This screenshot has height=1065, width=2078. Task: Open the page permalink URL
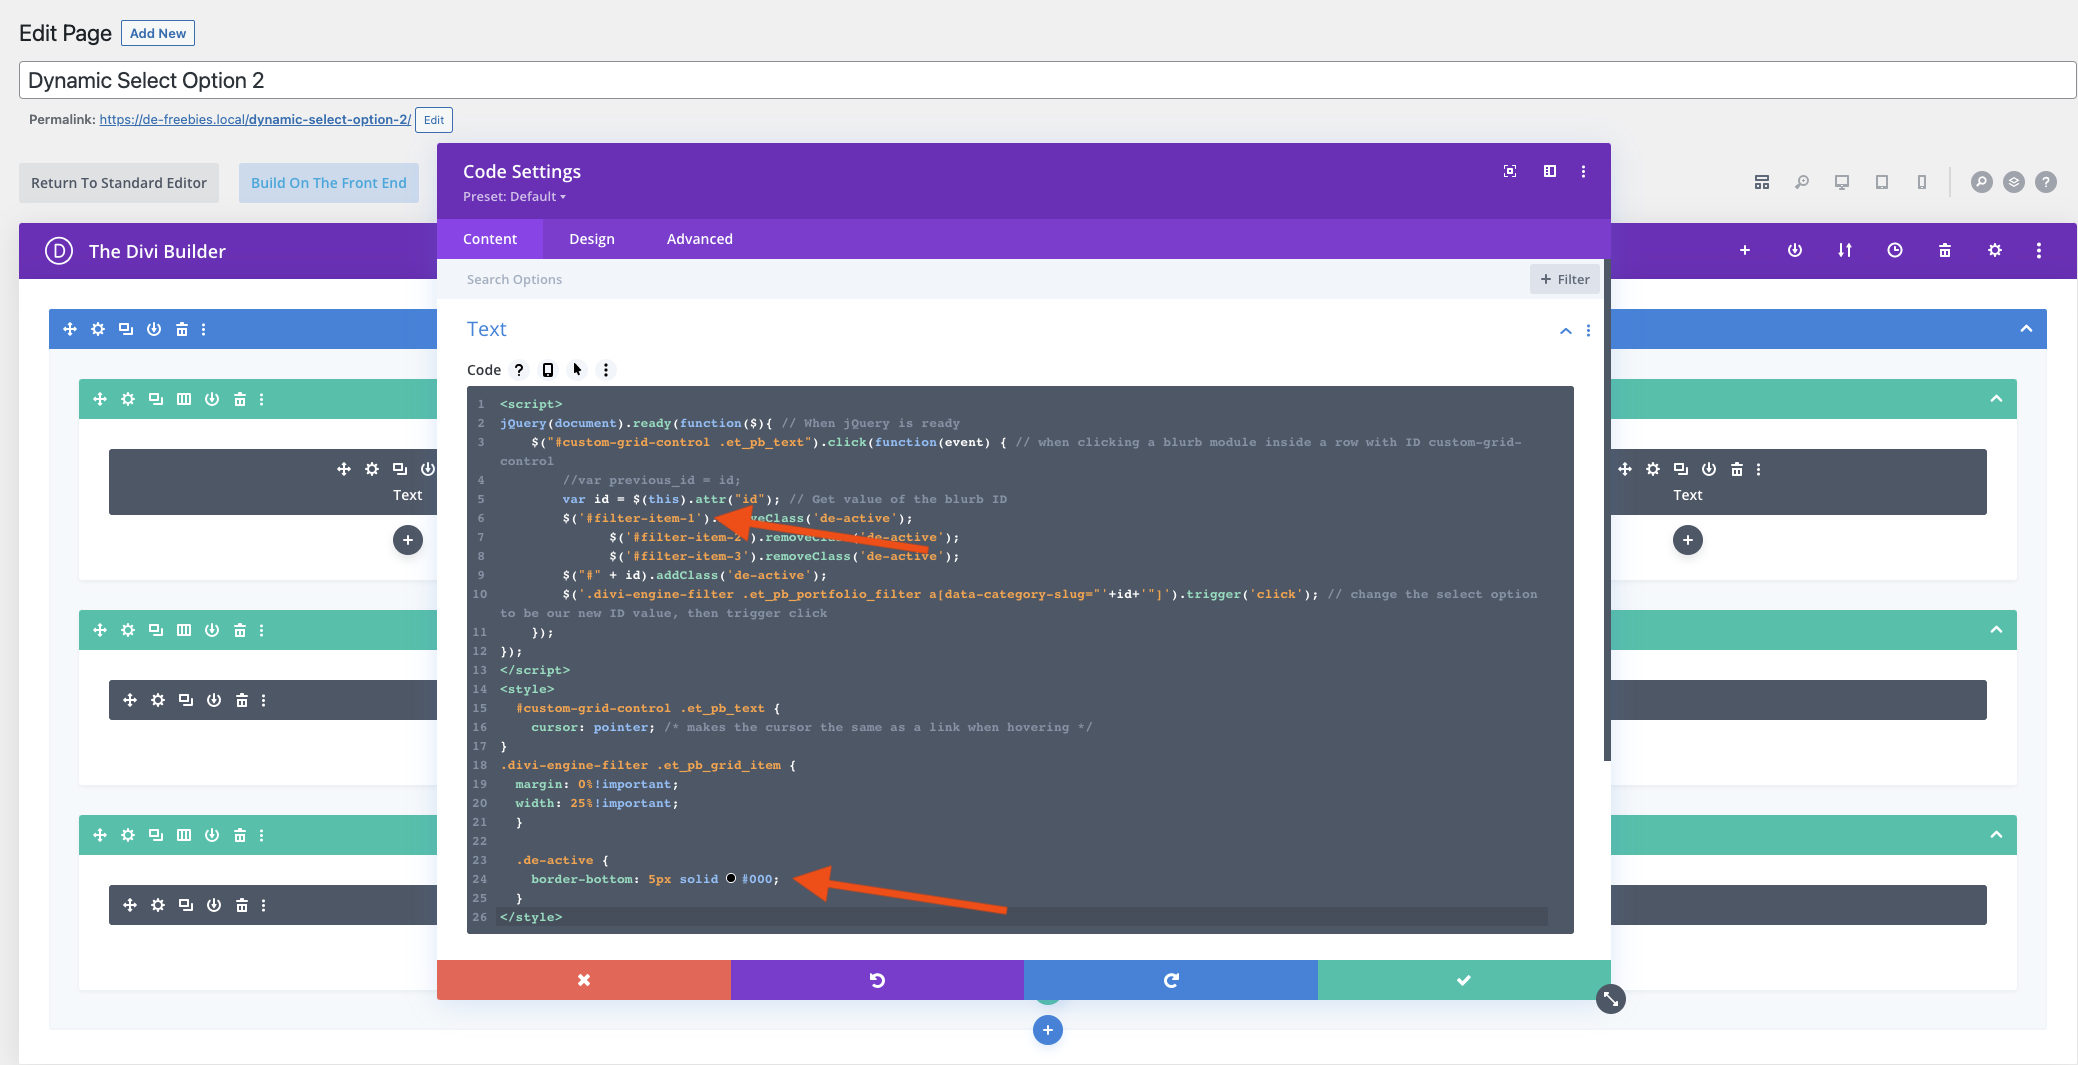[255, 120]
